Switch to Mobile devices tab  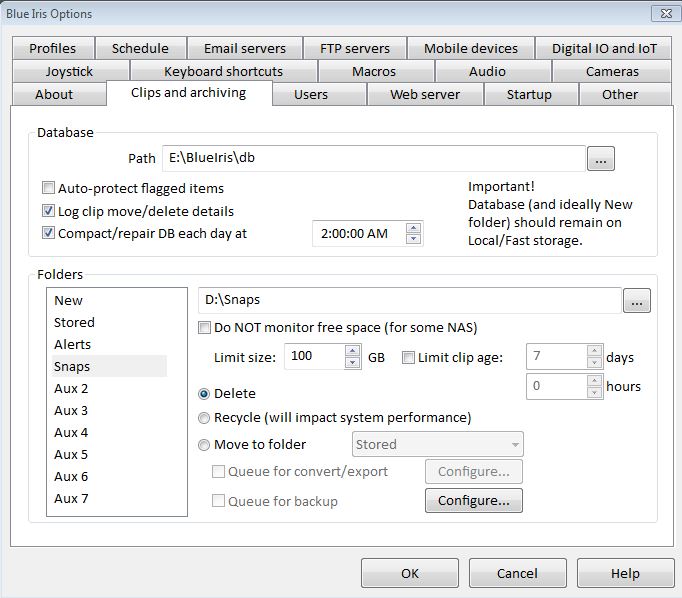click(471, 48)
